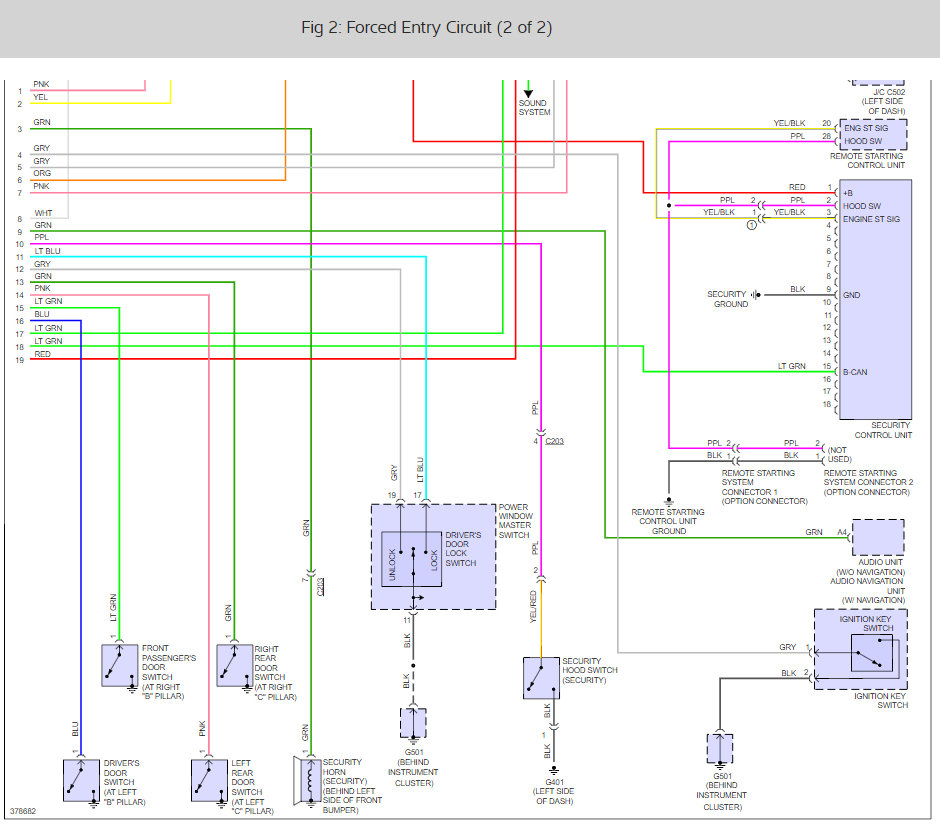Click the Ignition Key Switch symbol
Viewport: 940px width, 836px height.
(872, 653)
